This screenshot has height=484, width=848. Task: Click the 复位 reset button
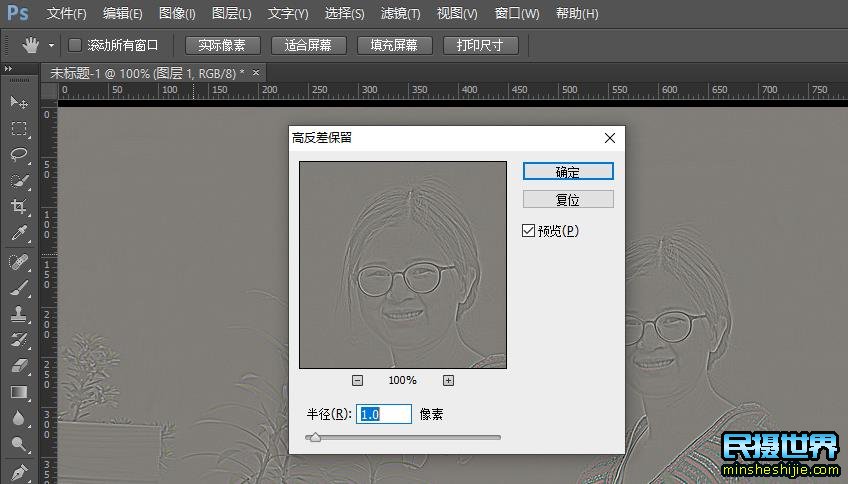[568, 199]
